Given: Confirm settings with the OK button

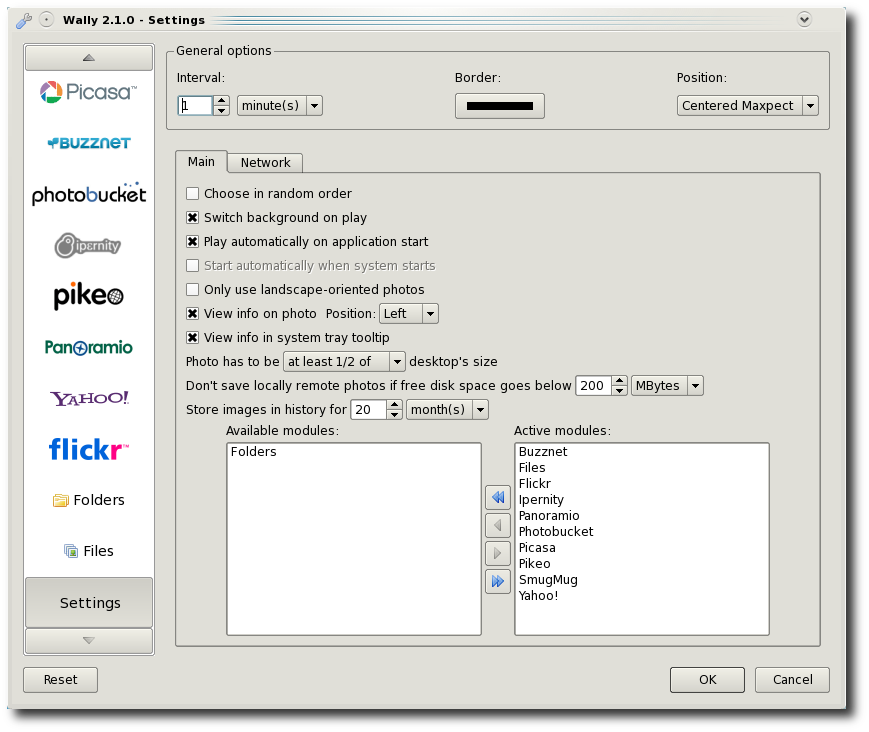Looking at the screenshot, I should (x=707, y=679).
